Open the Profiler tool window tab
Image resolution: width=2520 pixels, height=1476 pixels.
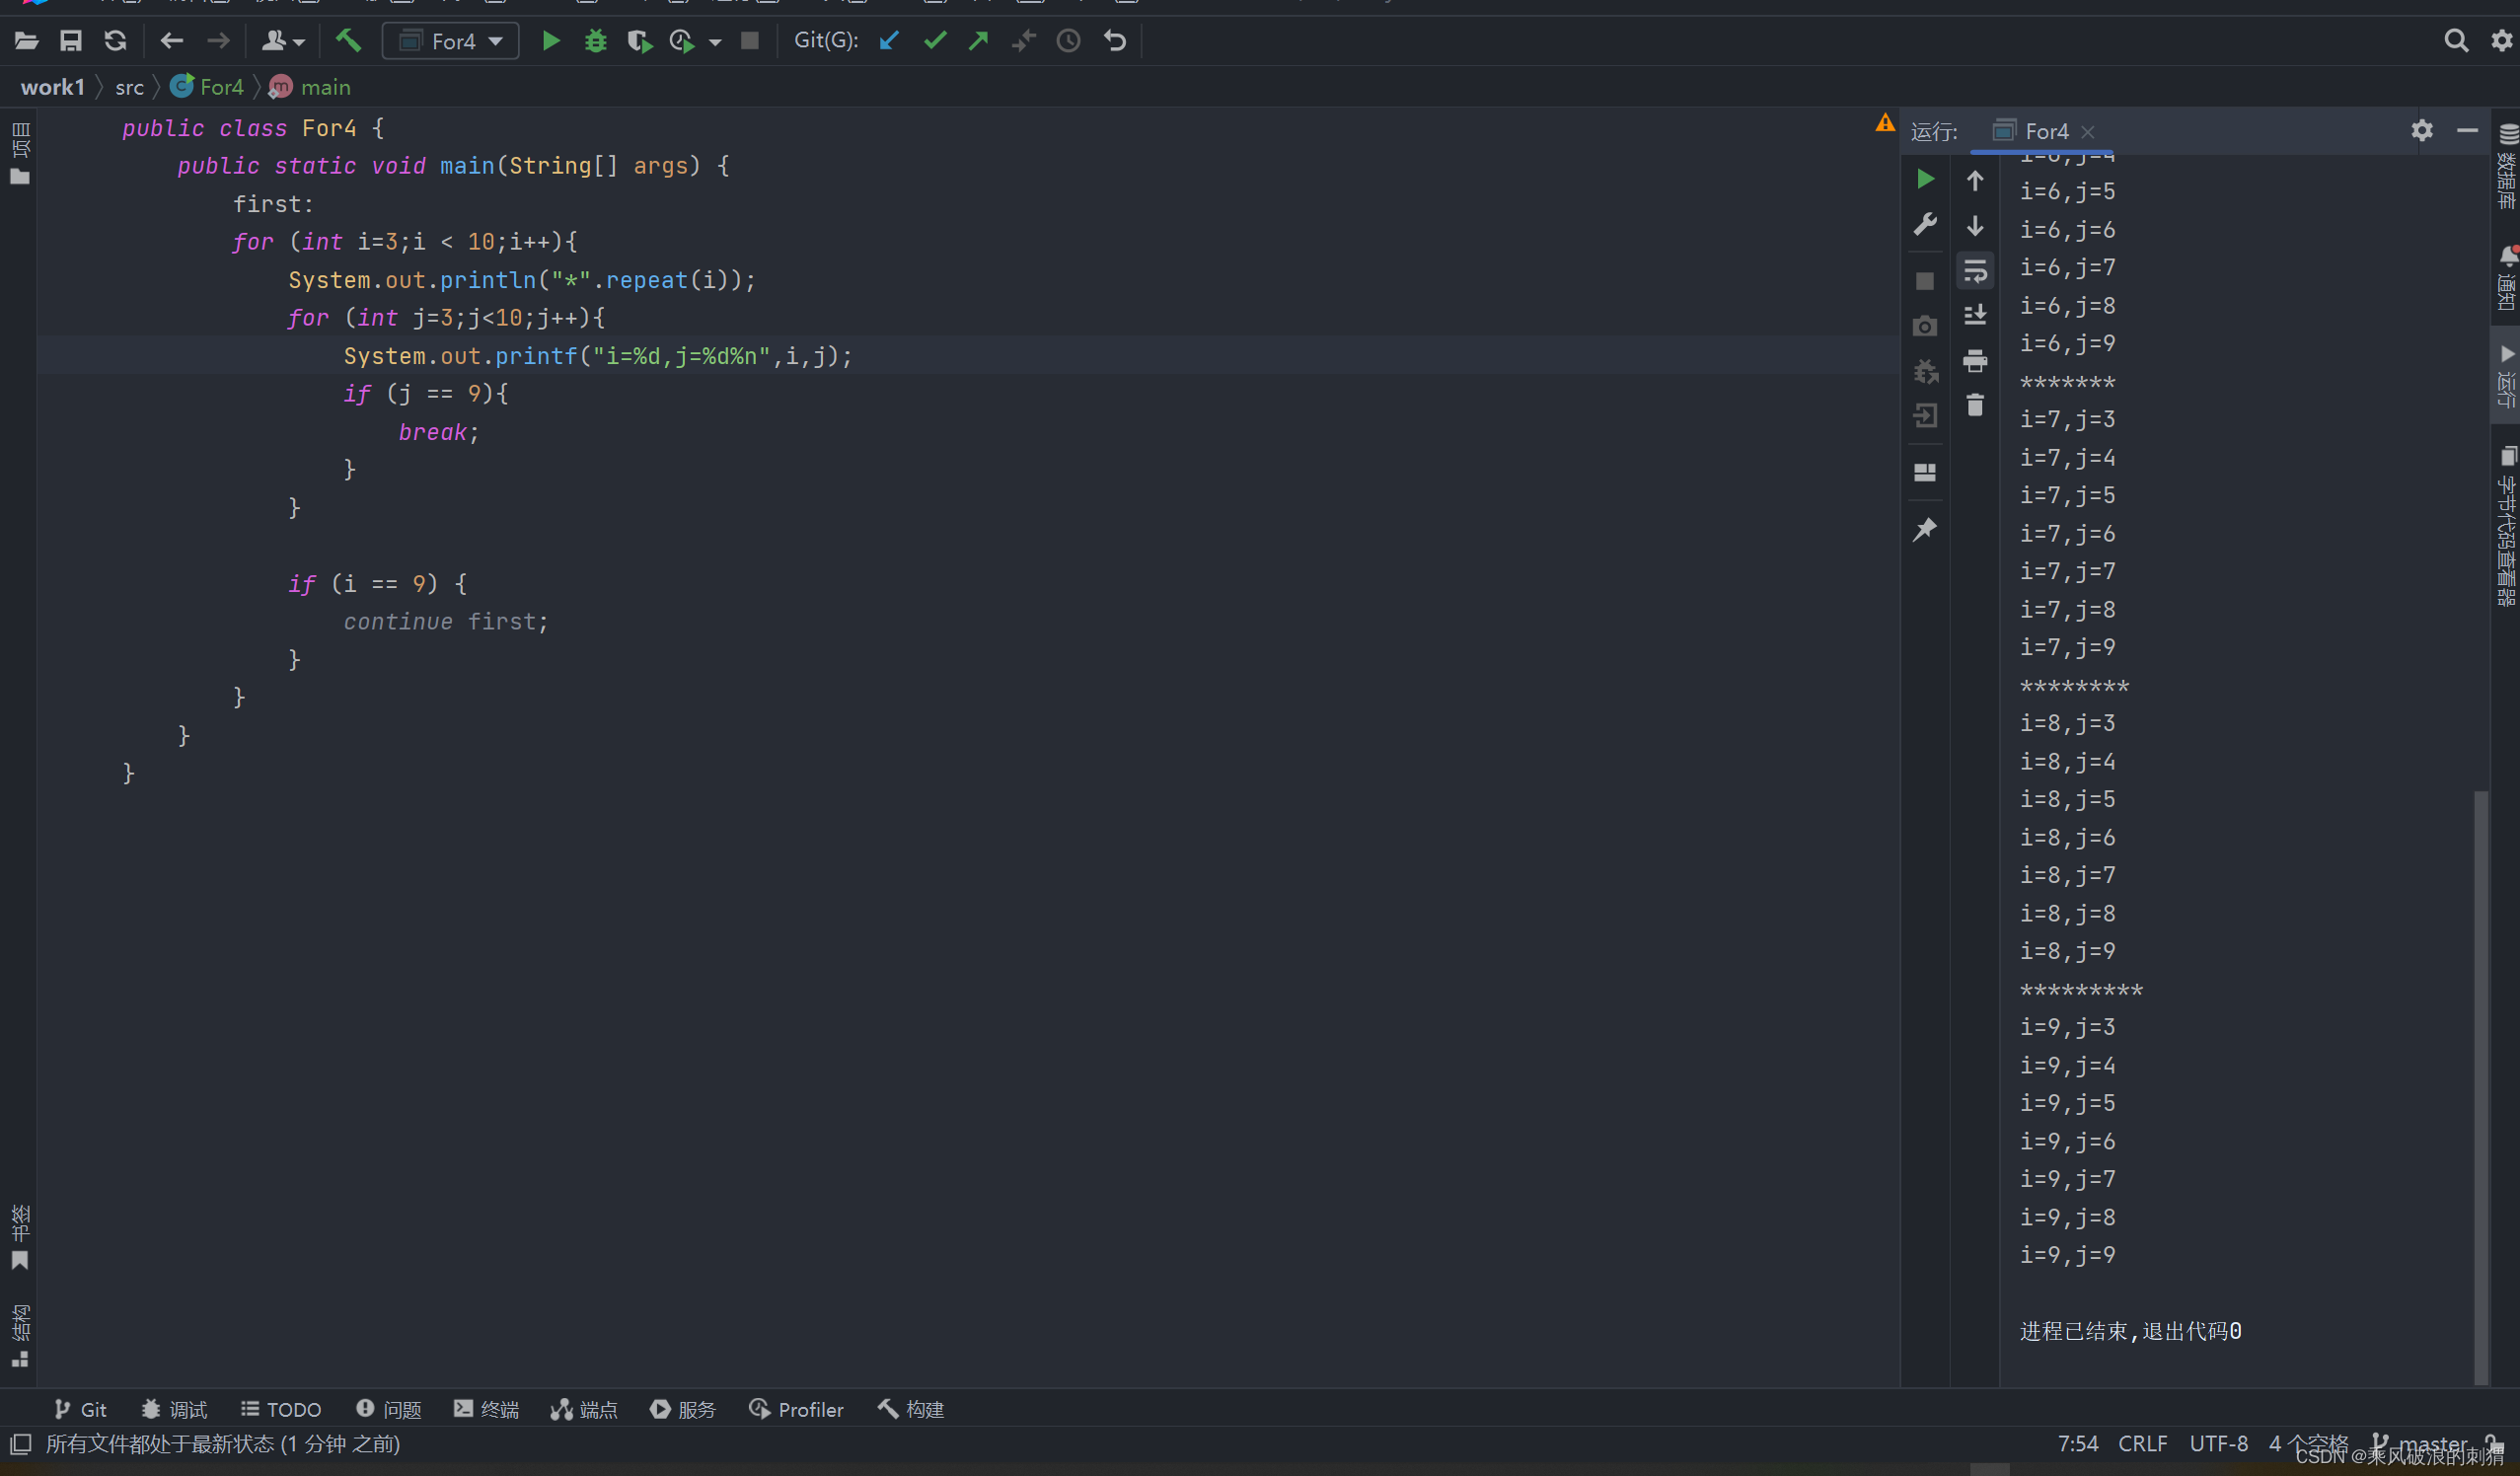click(796, 1409)
